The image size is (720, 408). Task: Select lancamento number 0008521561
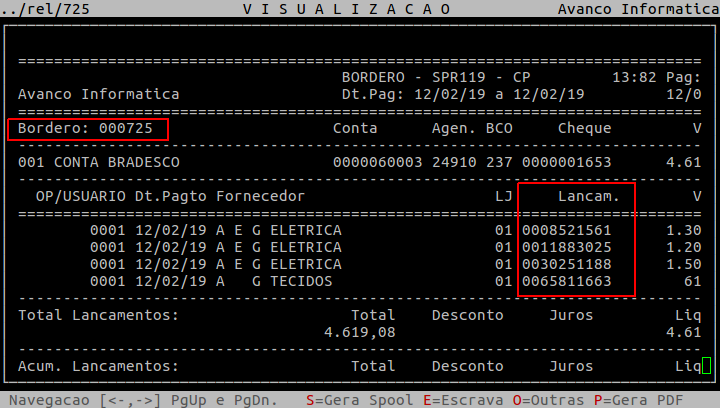pos(566,231)
